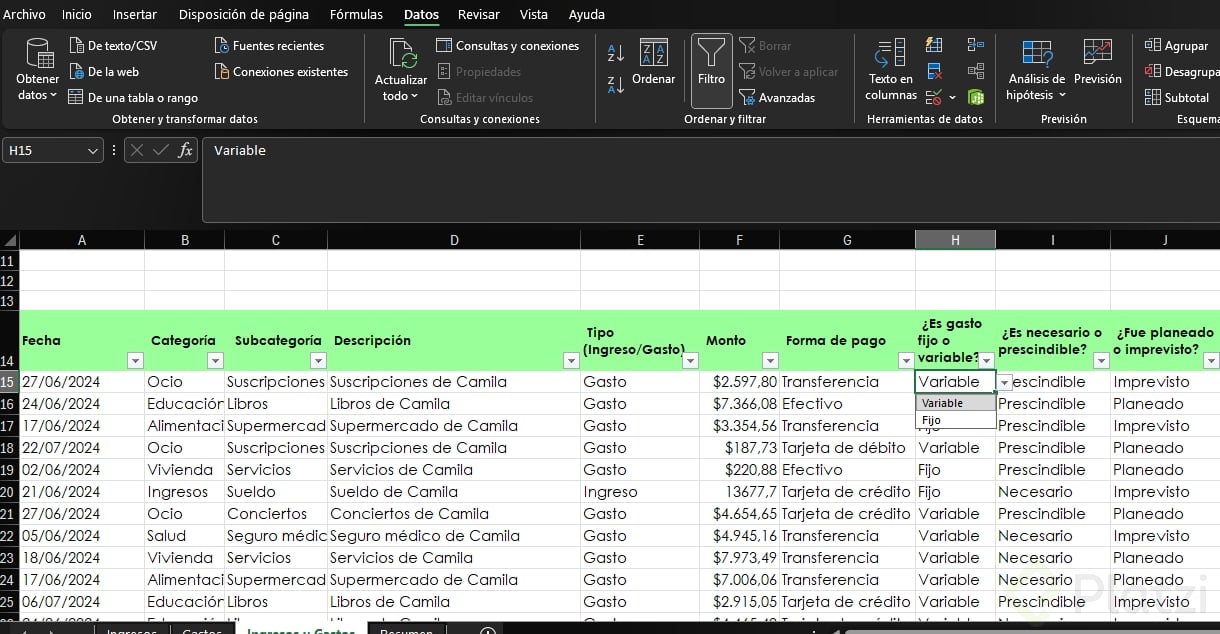Select Variable in the dropdown list
This screenshot has width=1220, height=634.
(x=943, y=403)
